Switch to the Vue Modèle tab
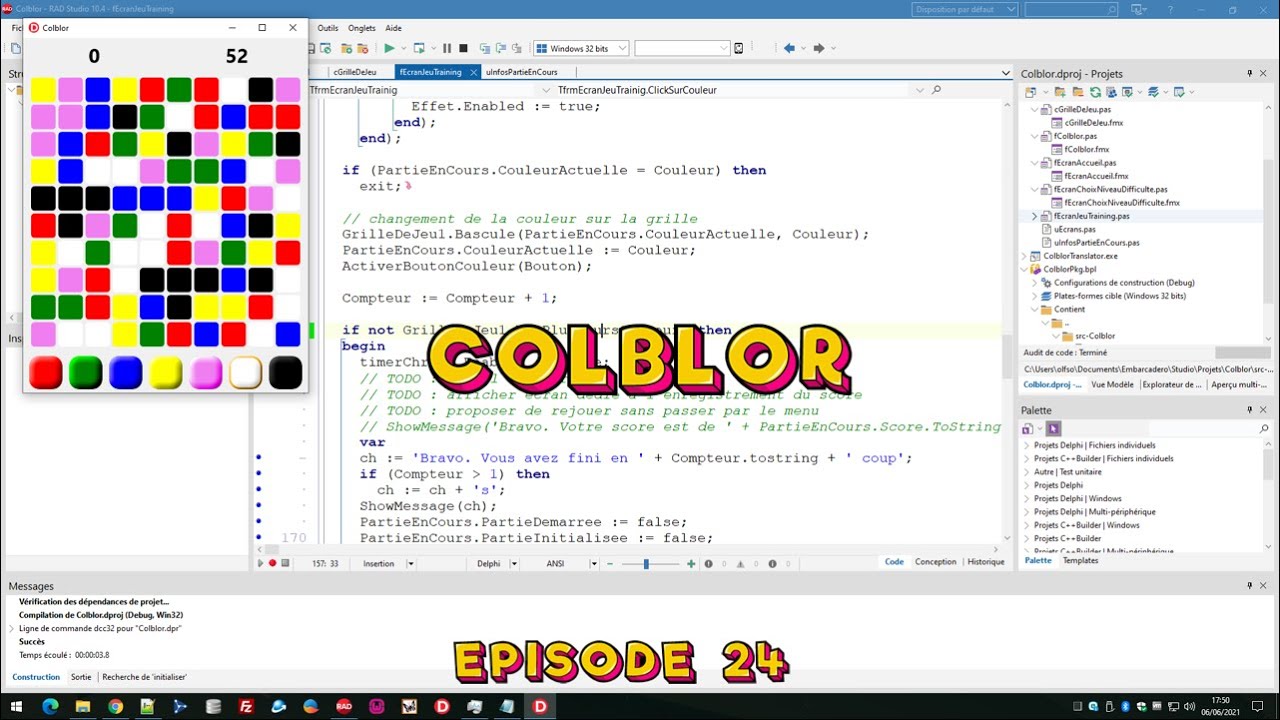The image size is (1280, 720). 1112,384
